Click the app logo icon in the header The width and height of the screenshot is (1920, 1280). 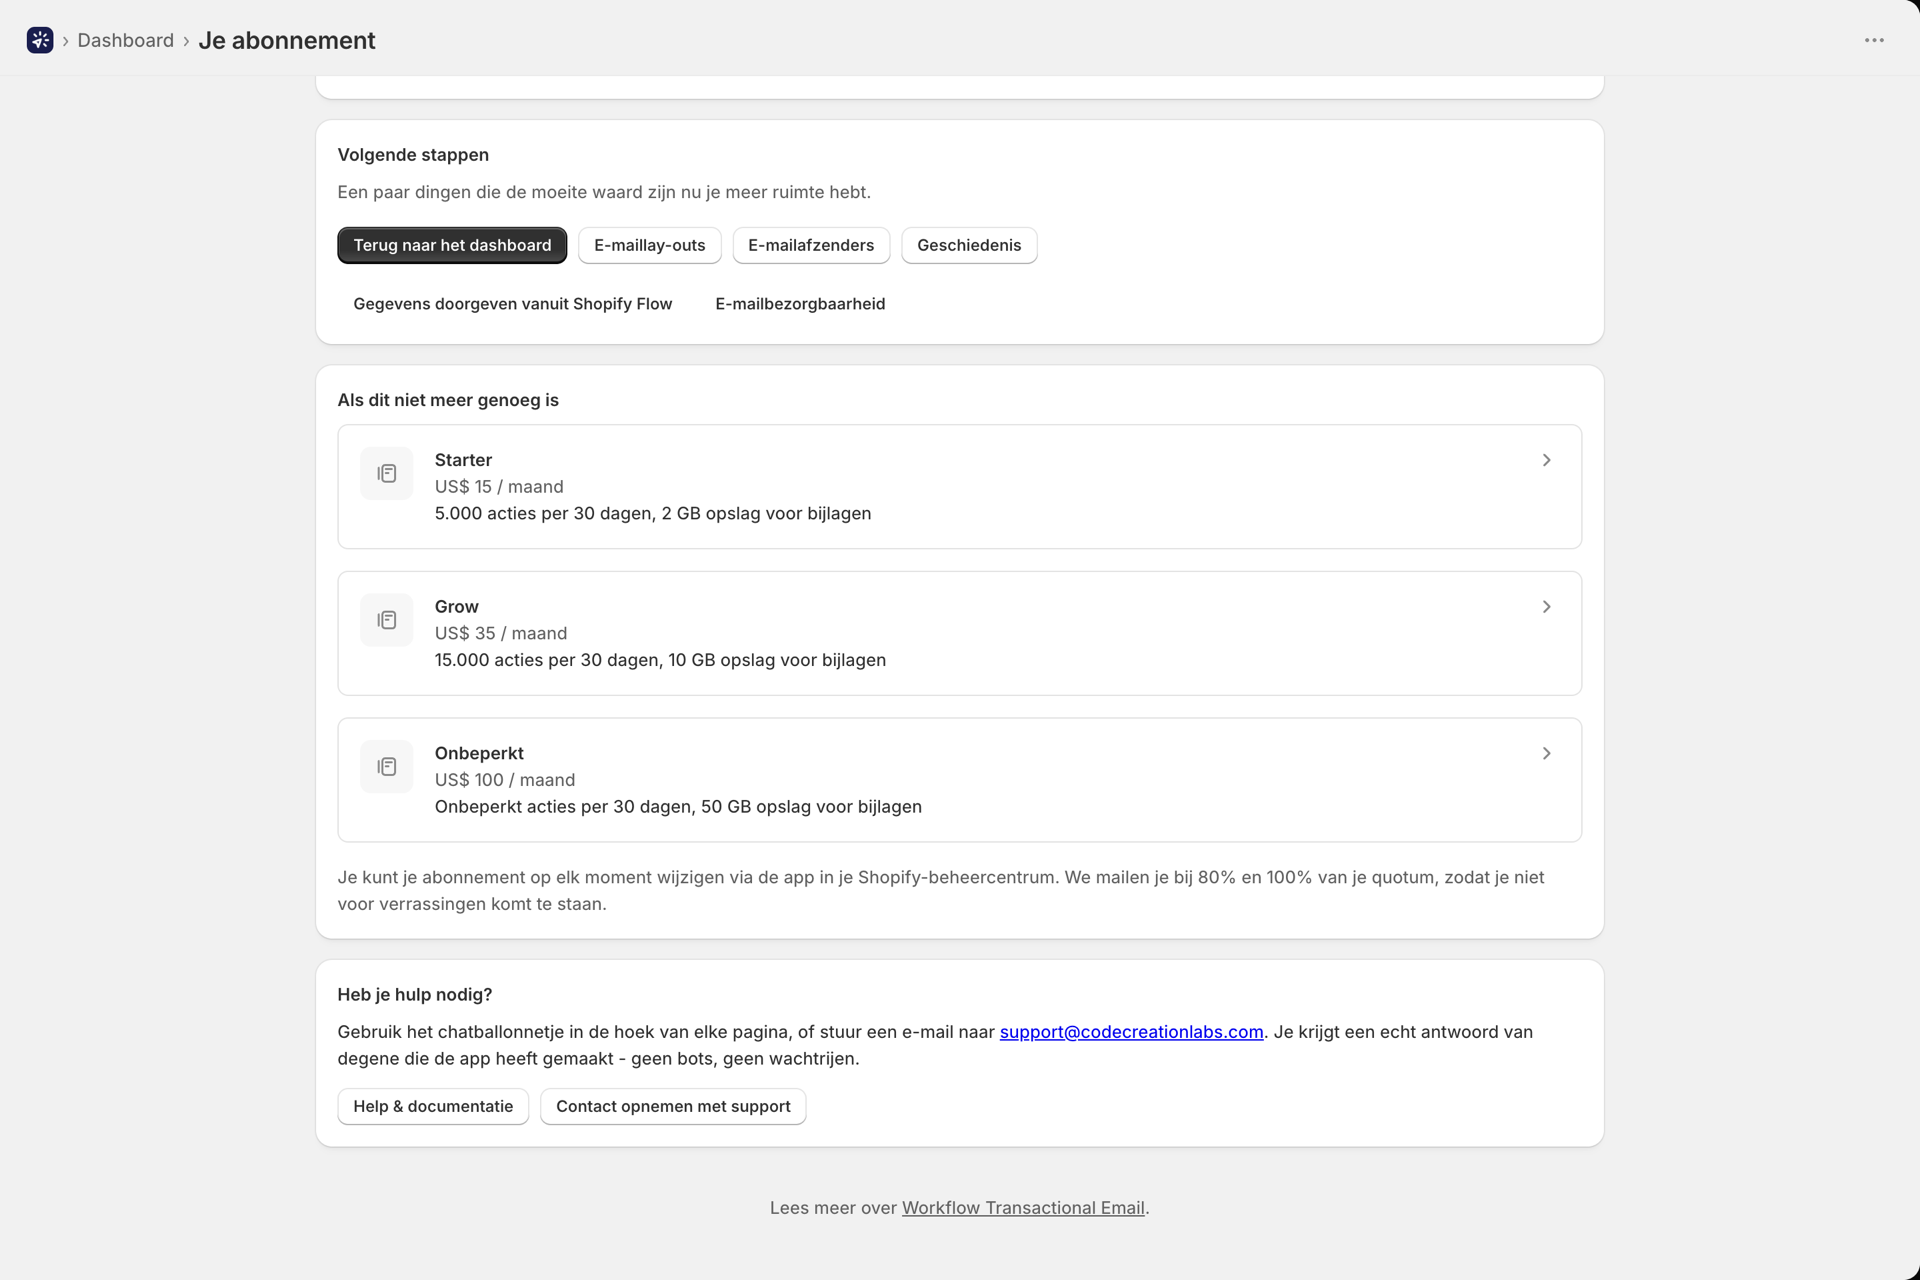click(40, 40)
